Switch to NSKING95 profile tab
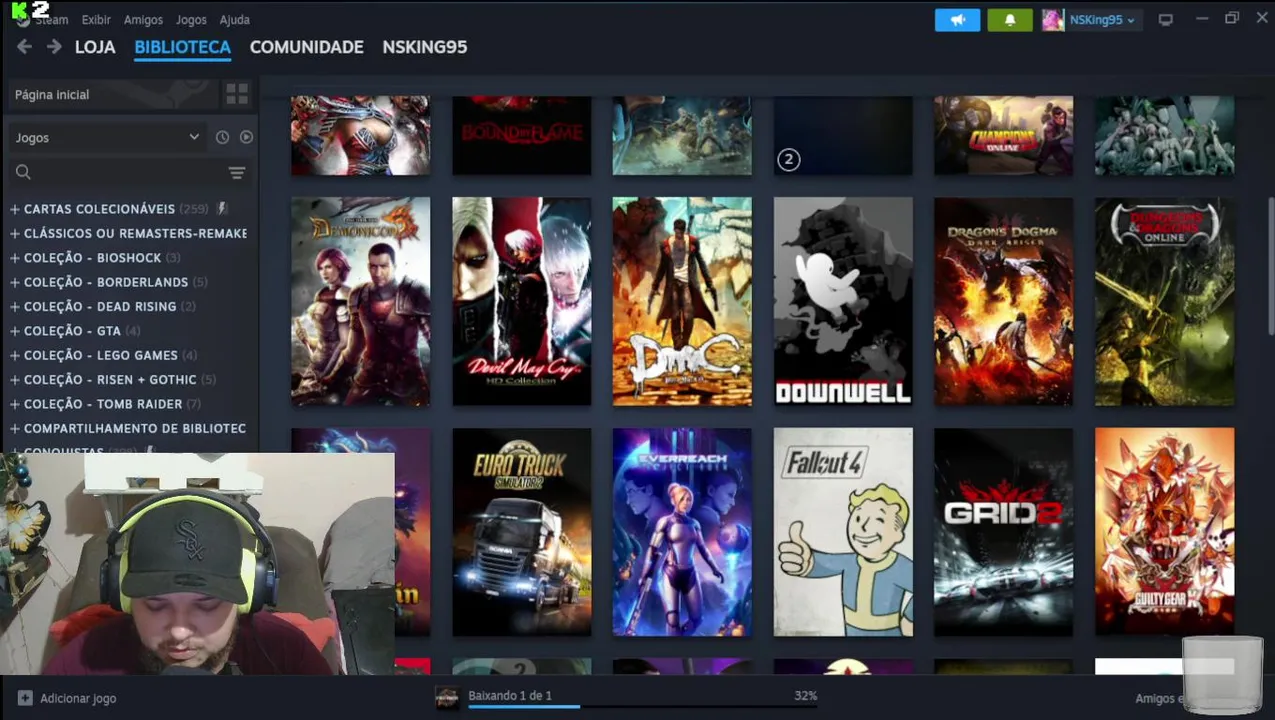The height and width of the screenshot is (720, 1275). pos(424,47)
